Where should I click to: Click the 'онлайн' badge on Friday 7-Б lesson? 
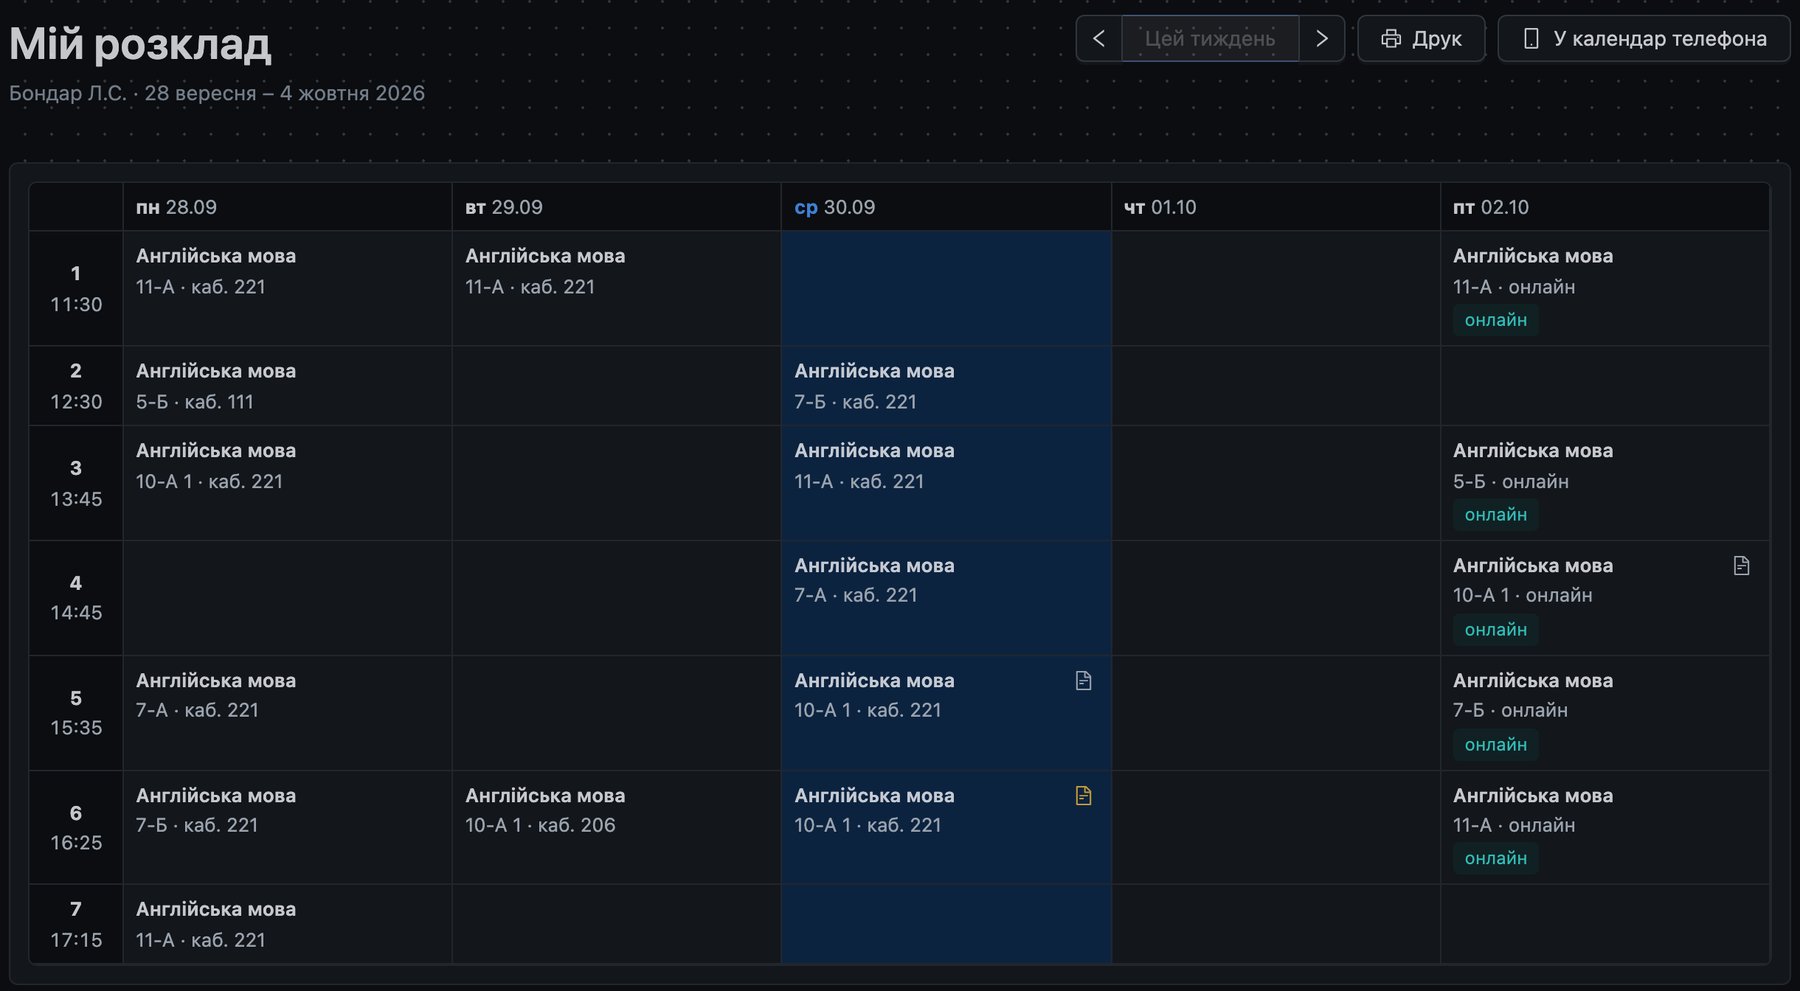(x=1495, y=745)
